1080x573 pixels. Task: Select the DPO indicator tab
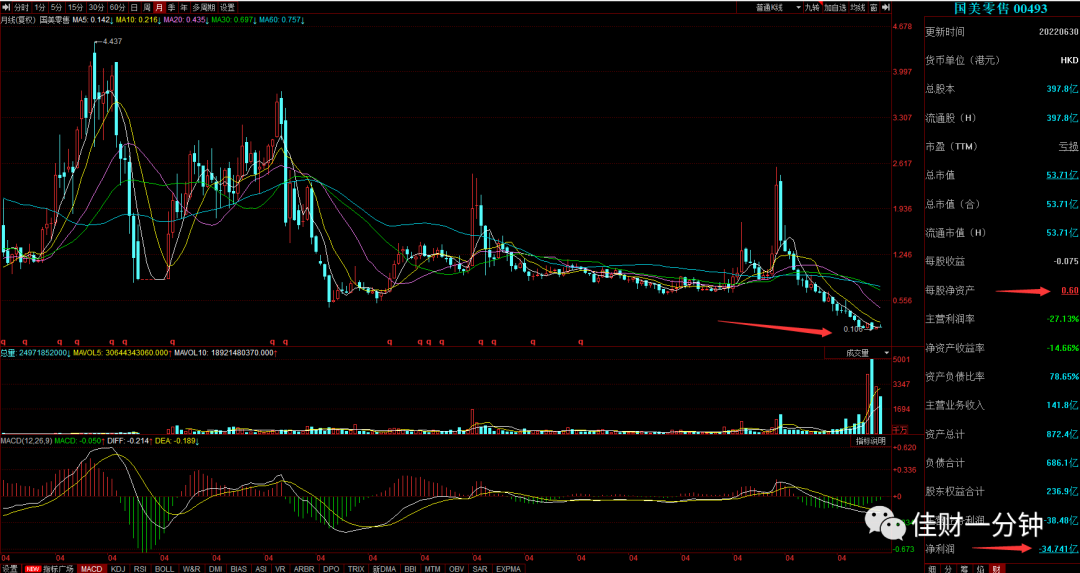(x=331, y=569)
